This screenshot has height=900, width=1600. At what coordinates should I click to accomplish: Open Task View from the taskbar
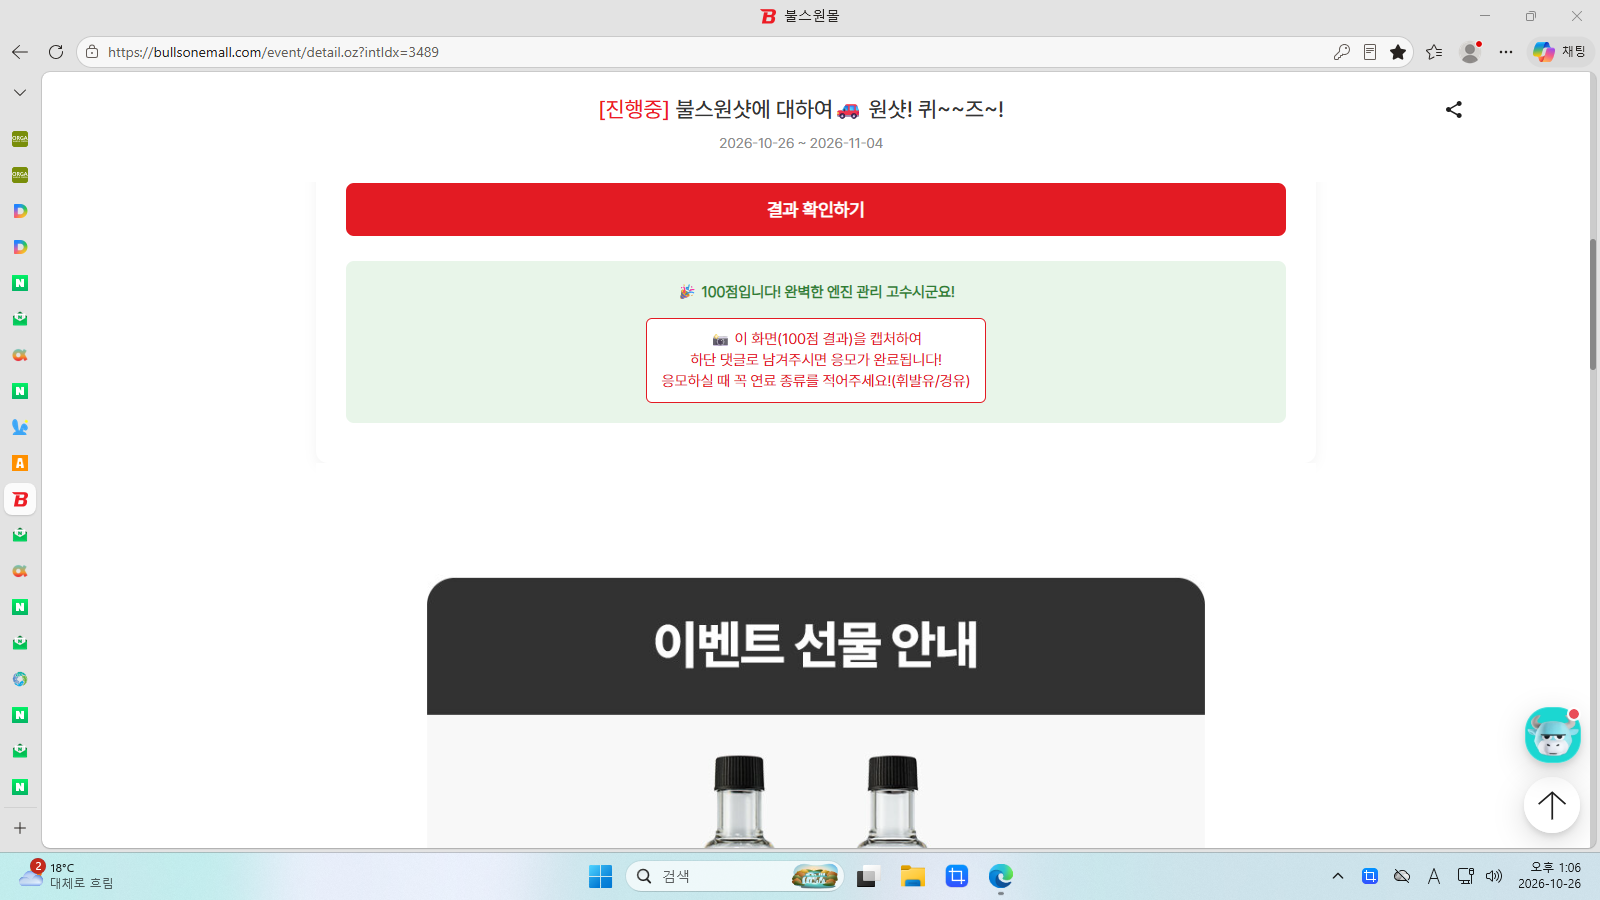[867, 876]
